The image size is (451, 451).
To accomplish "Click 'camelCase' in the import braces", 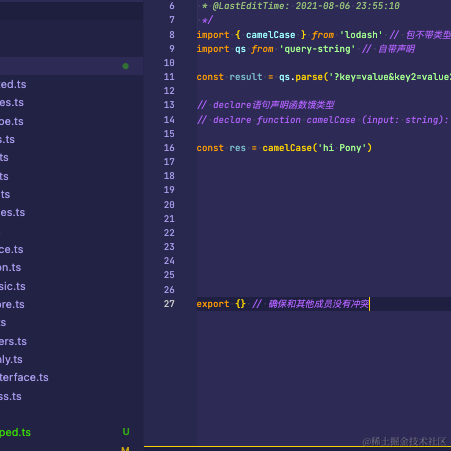I will pos(271,35).
